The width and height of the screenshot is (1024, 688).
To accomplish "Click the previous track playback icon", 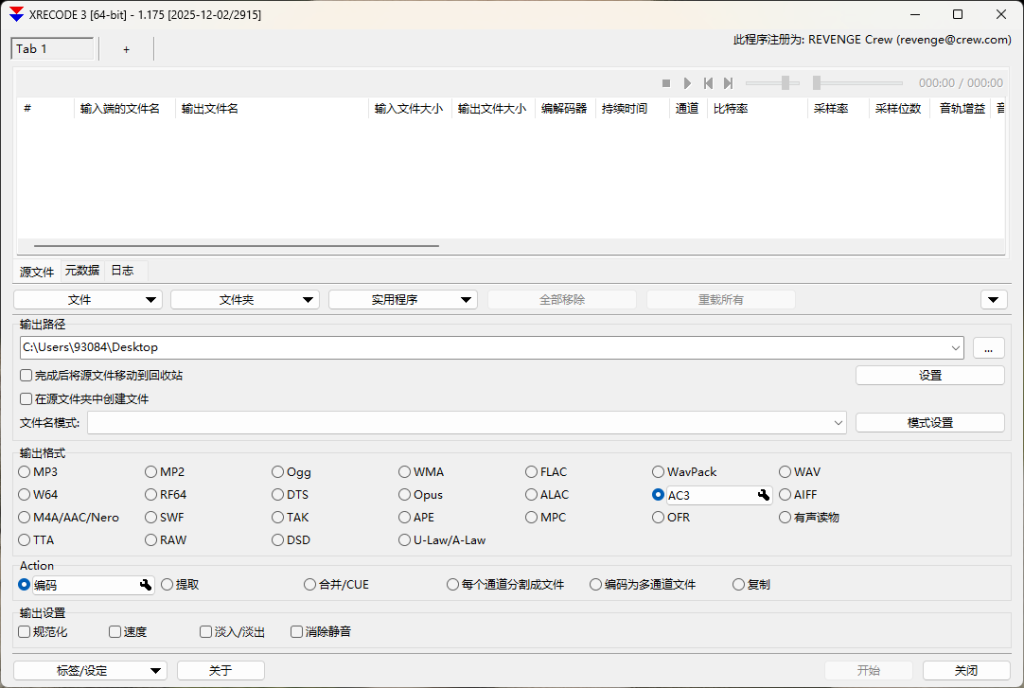I will [x=709, y=82].
